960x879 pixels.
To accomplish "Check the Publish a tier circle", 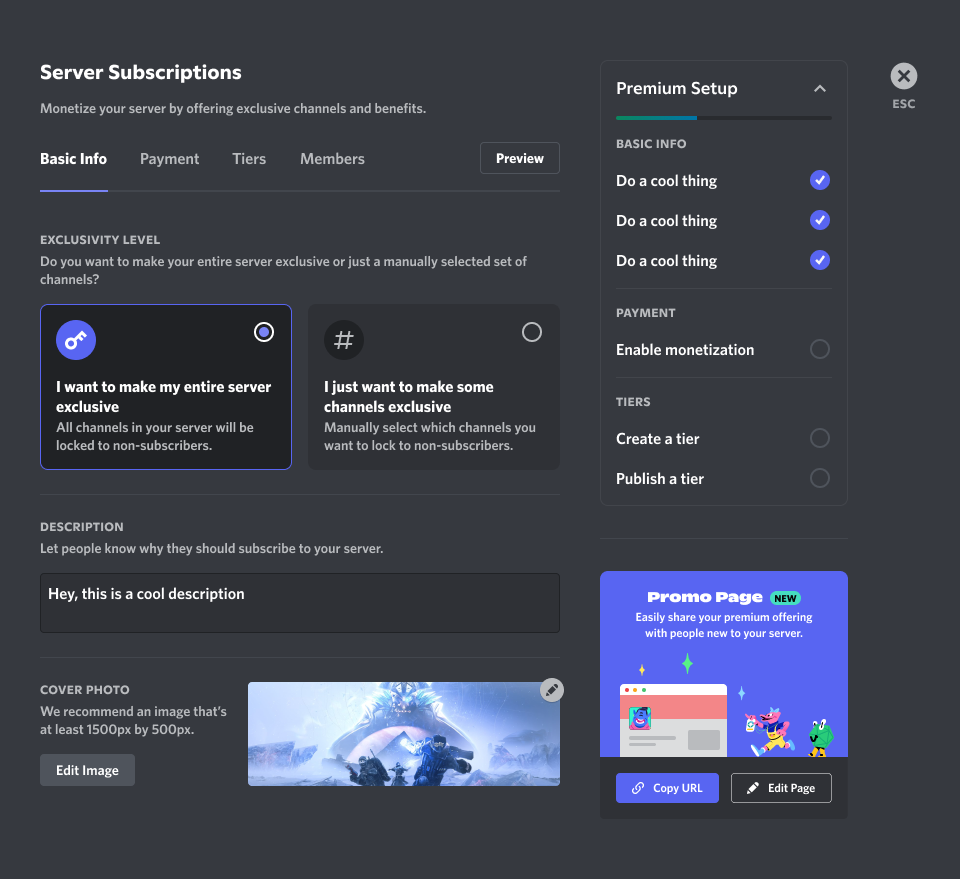I will pyautogui.click(x=820, y=478).
